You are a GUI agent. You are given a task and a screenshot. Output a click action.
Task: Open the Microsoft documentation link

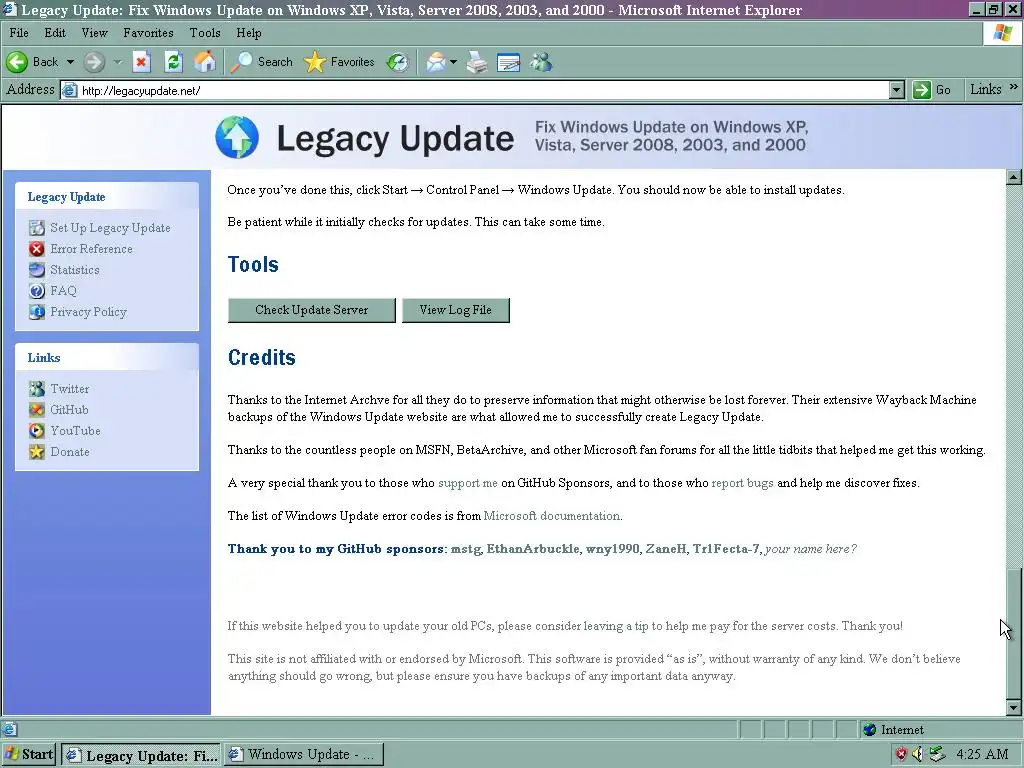click(x=552, y=516)
